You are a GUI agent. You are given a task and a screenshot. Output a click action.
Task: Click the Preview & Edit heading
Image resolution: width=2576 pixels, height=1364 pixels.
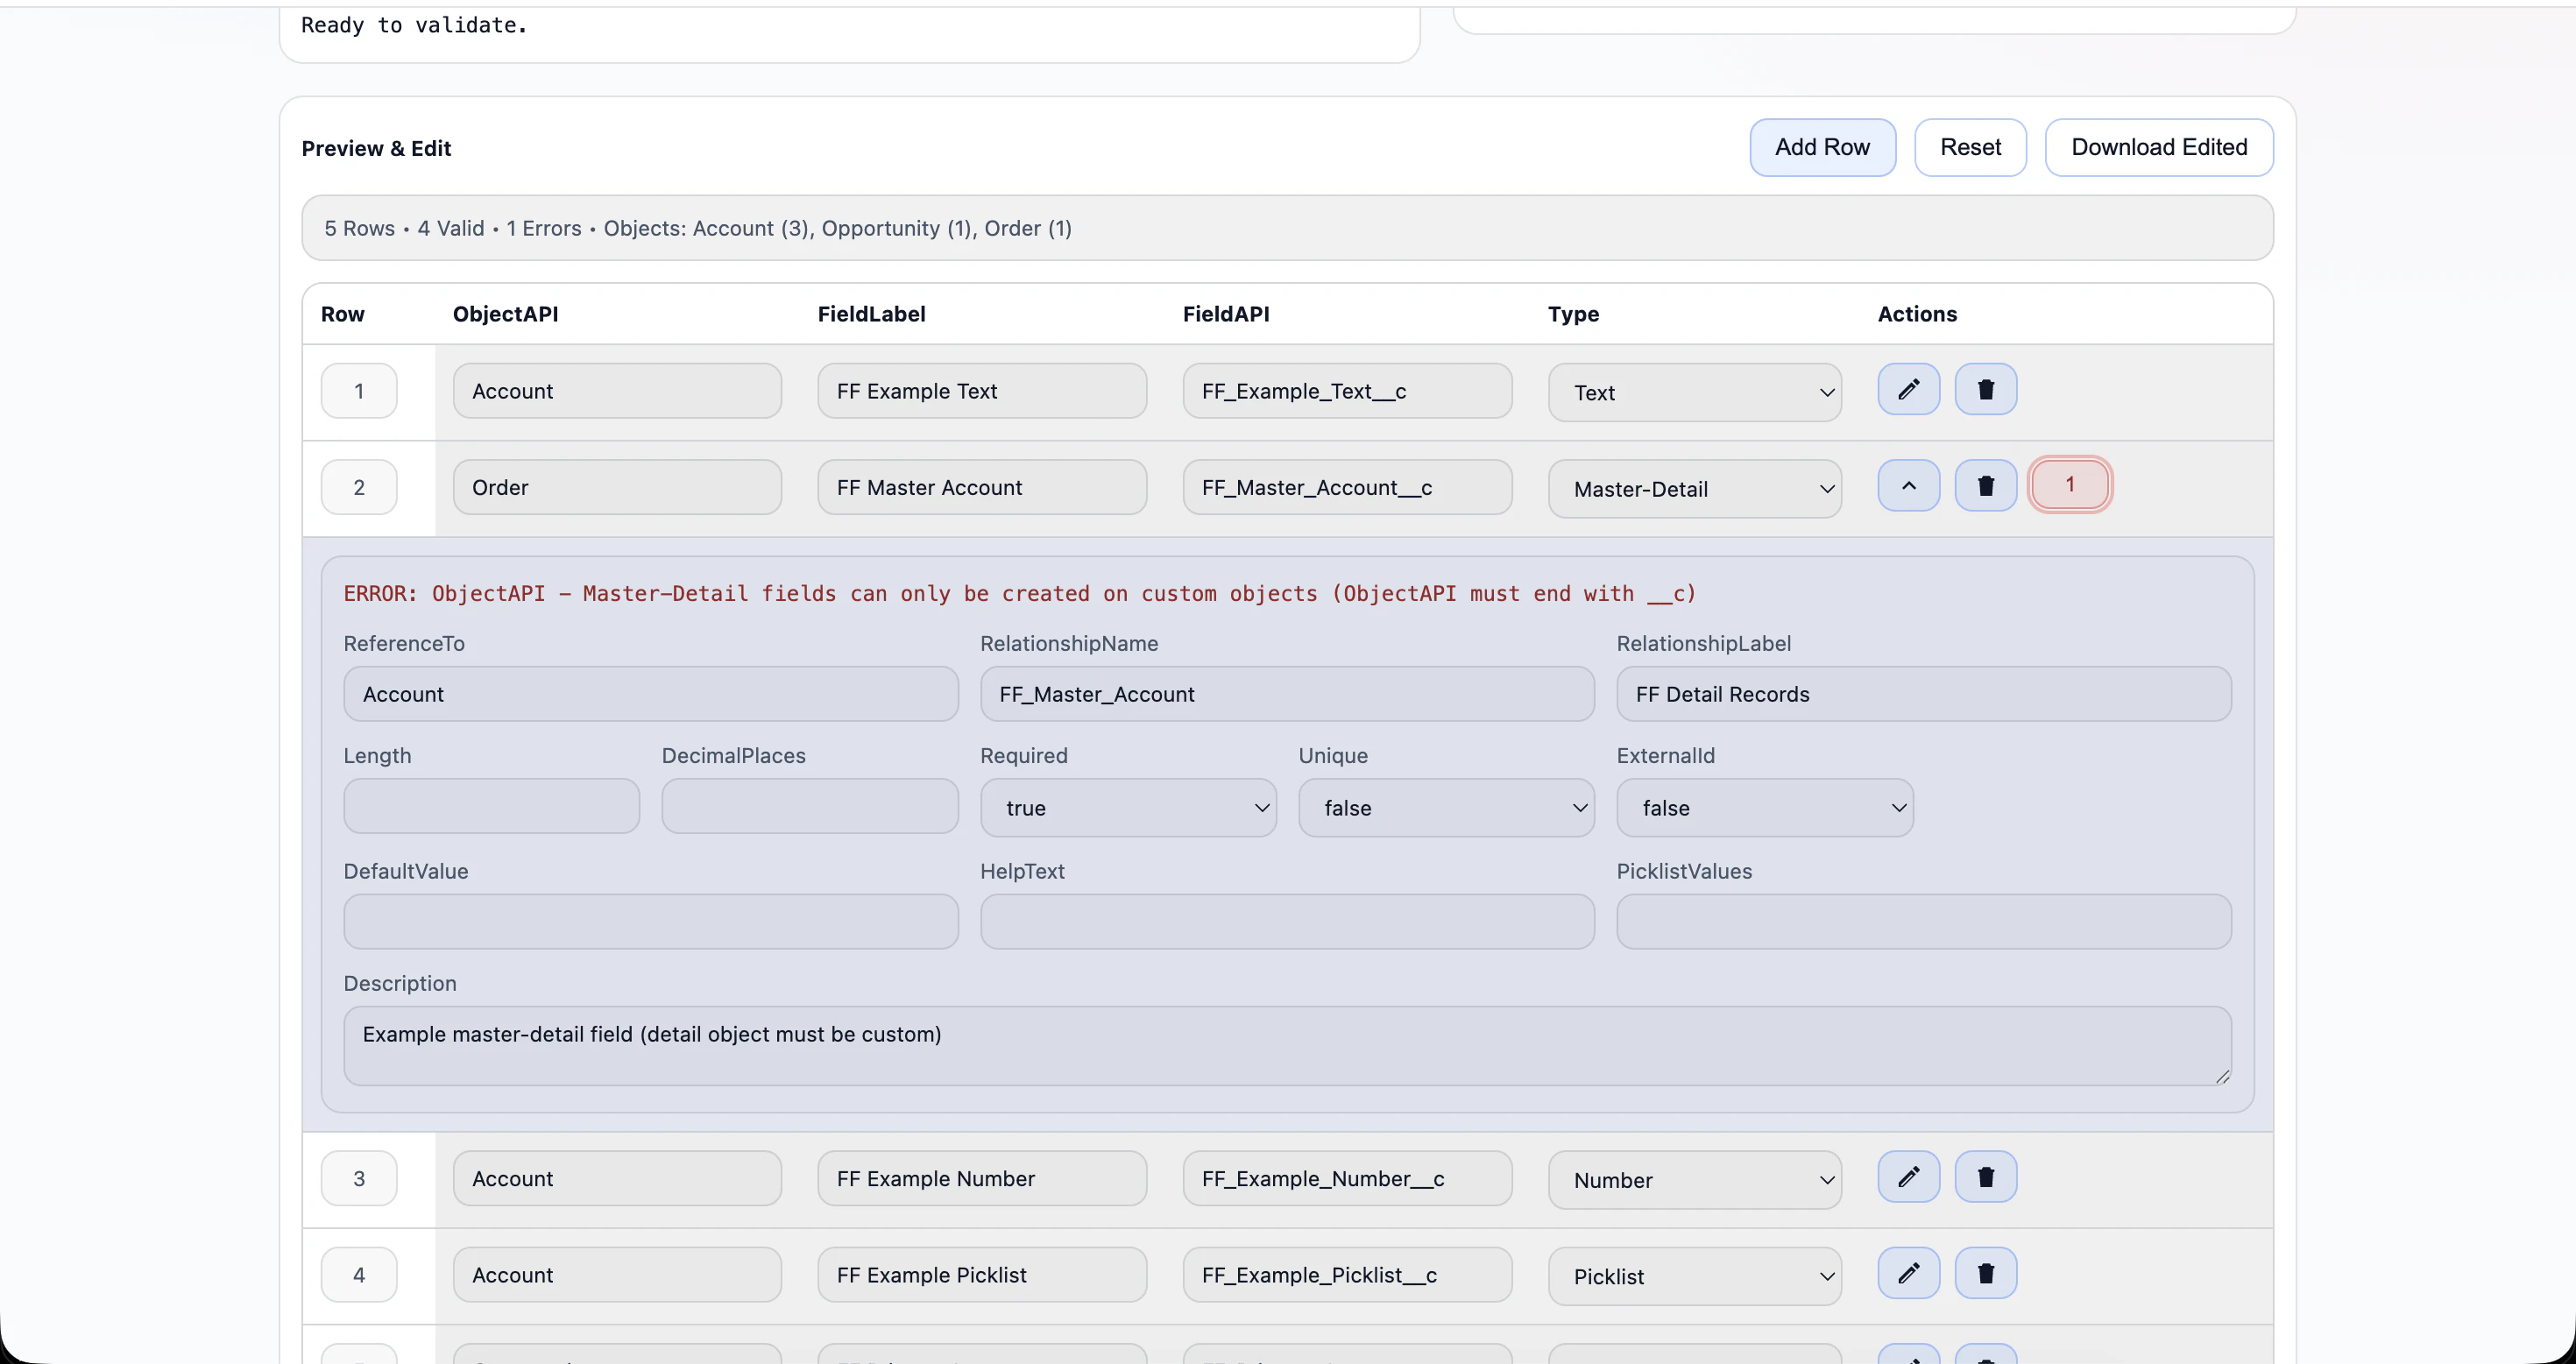(376, 148)
